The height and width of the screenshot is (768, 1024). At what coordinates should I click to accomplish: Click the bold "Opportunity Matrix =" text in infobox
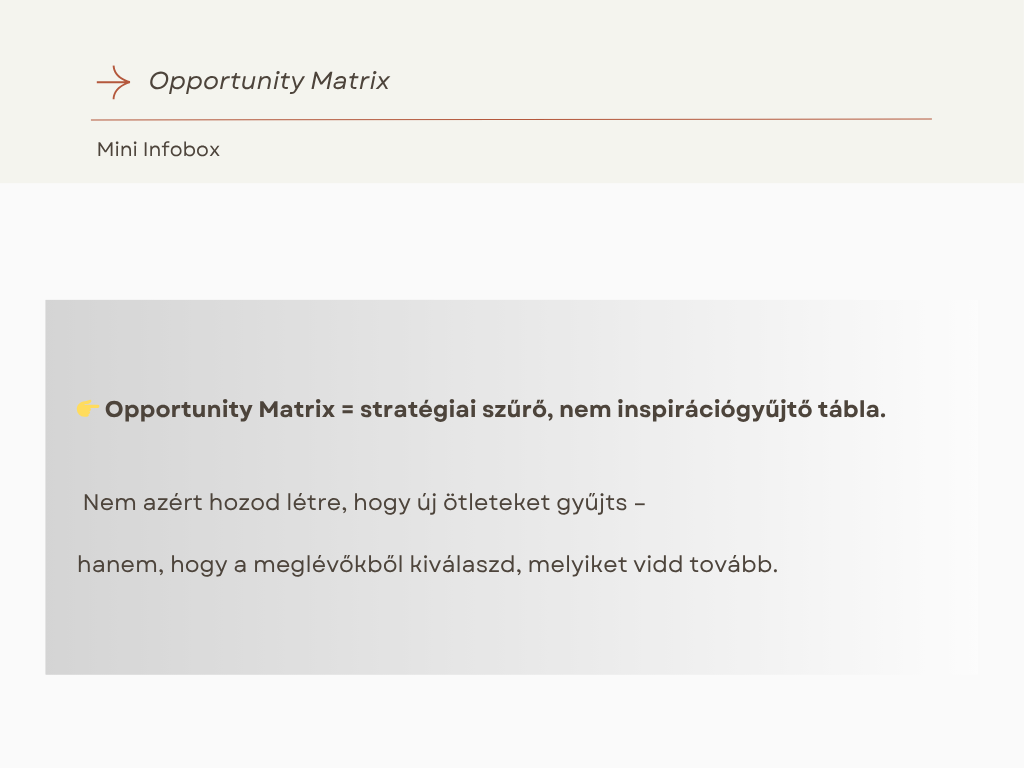pyautogui.click(x=230, y=410)
